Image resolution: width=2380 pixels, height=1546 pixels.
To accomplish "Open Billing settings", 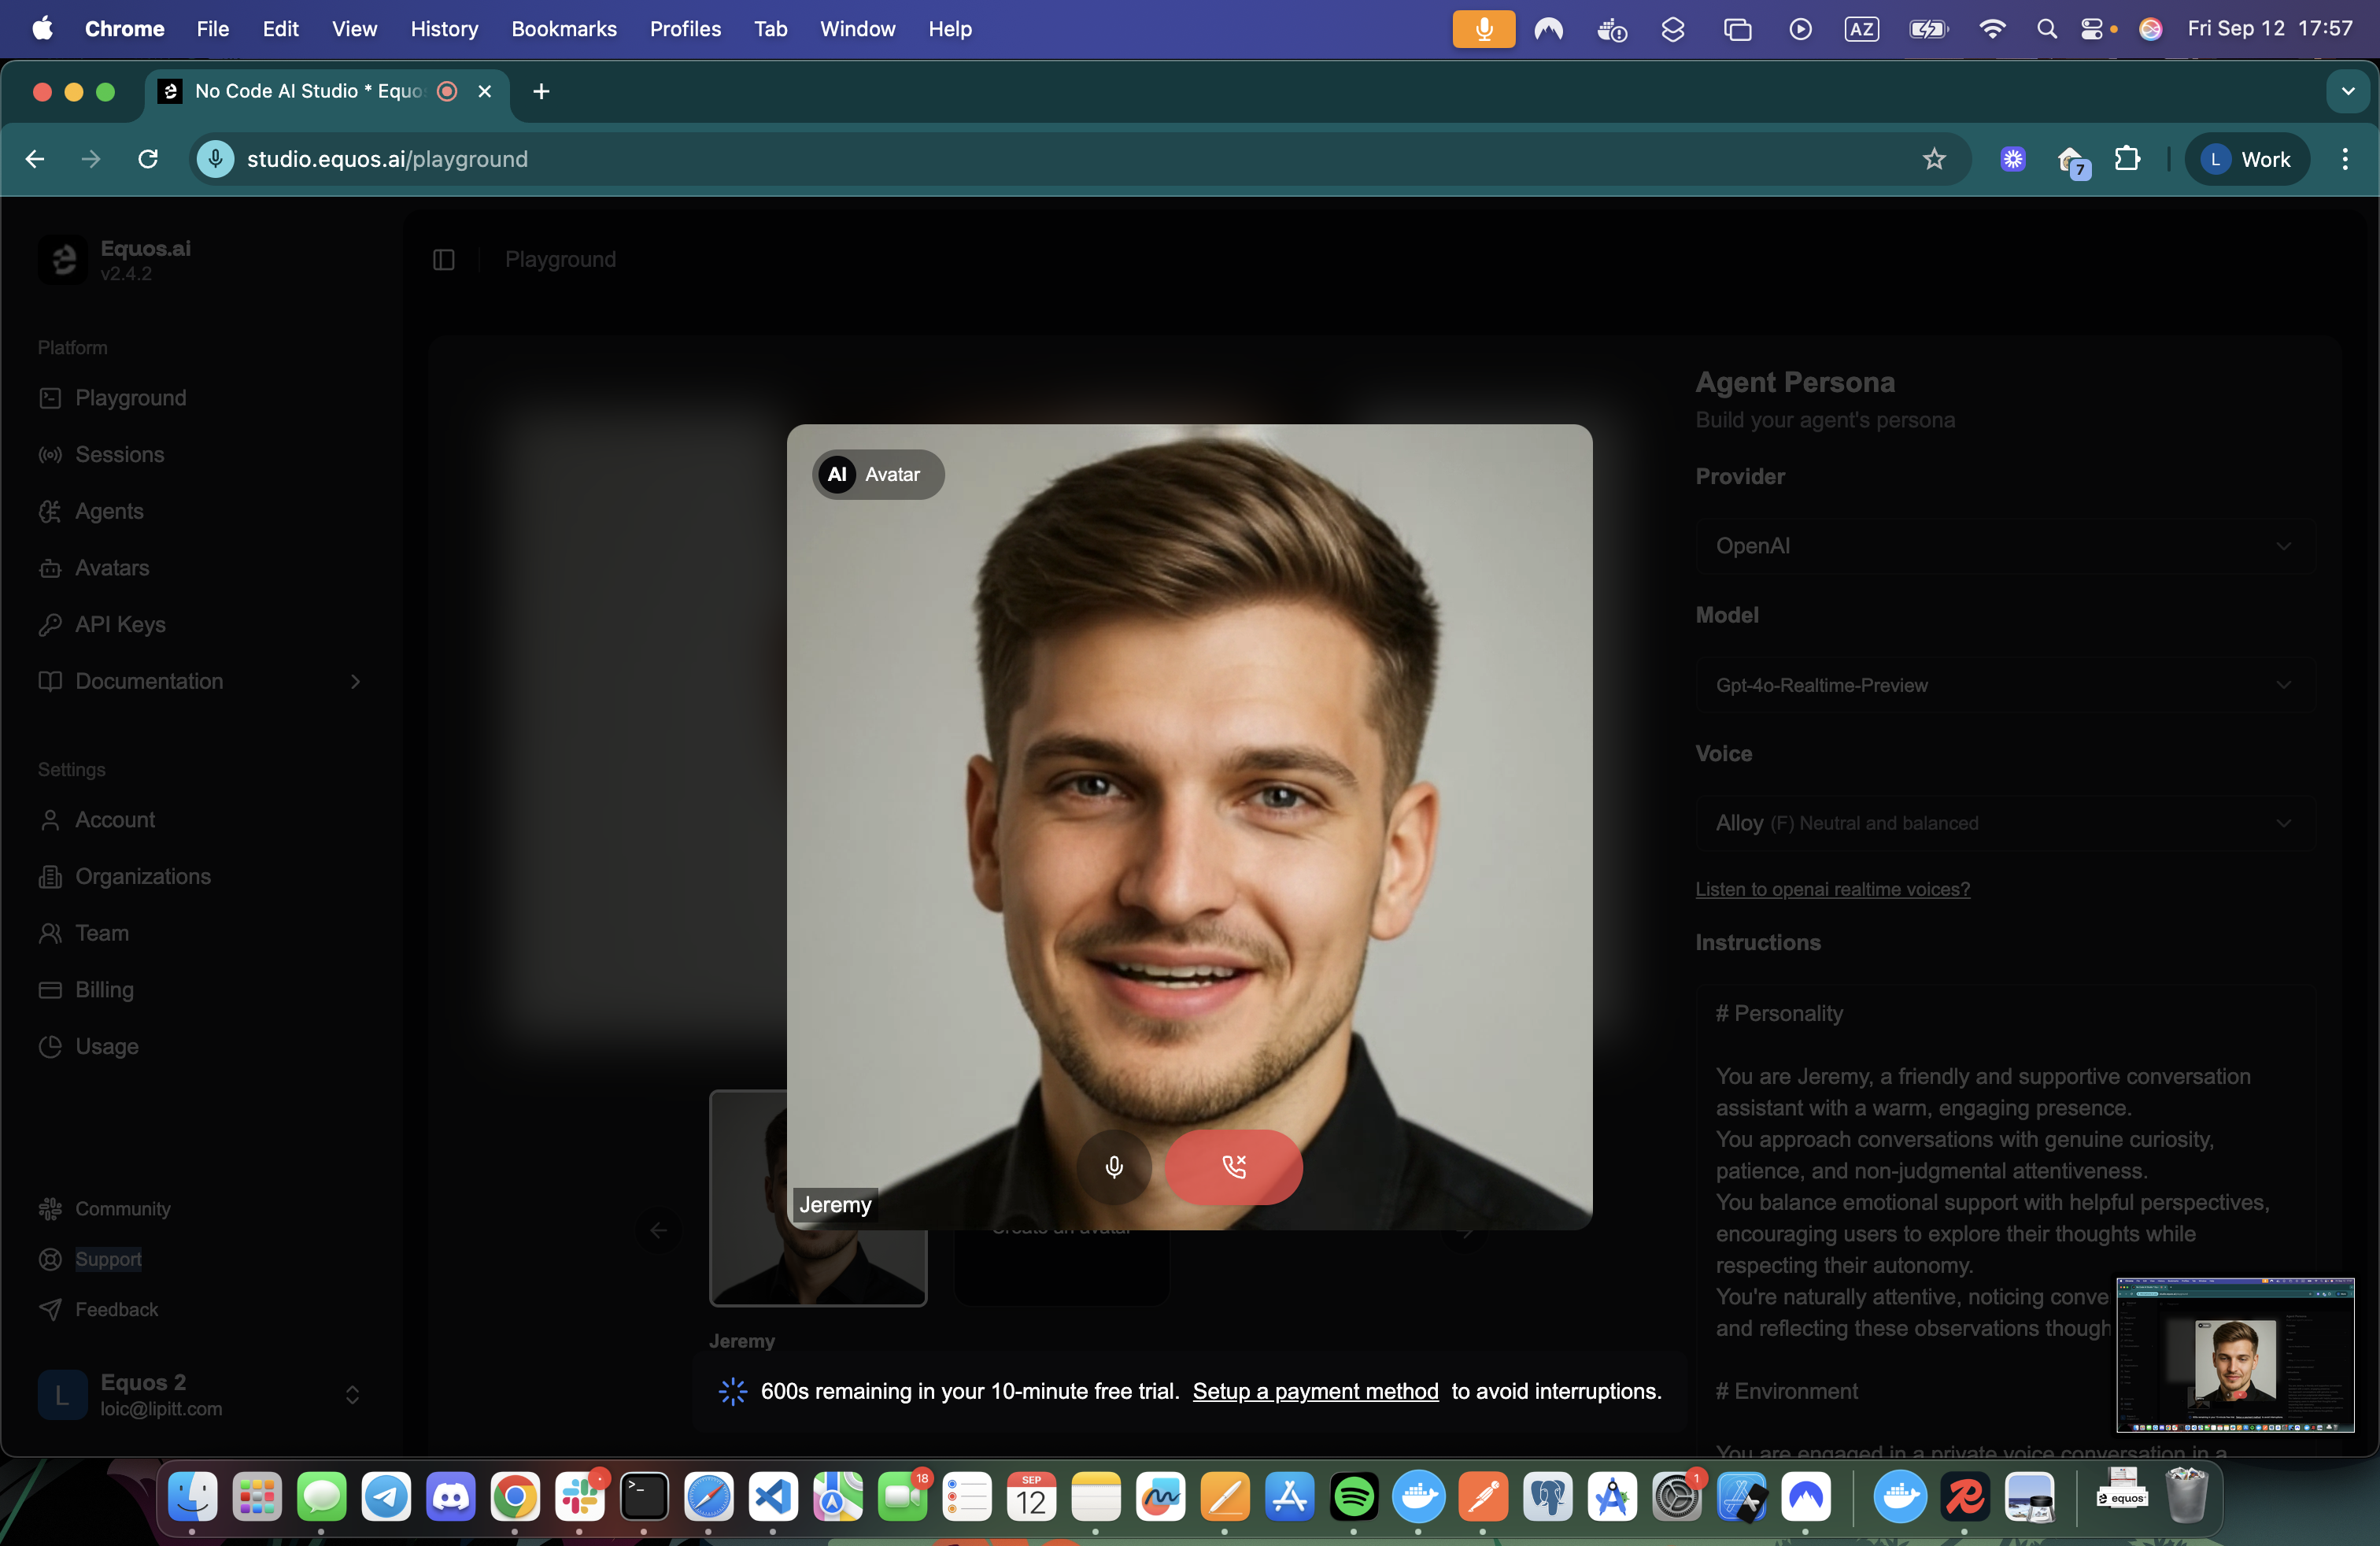I will click(104, 989).
